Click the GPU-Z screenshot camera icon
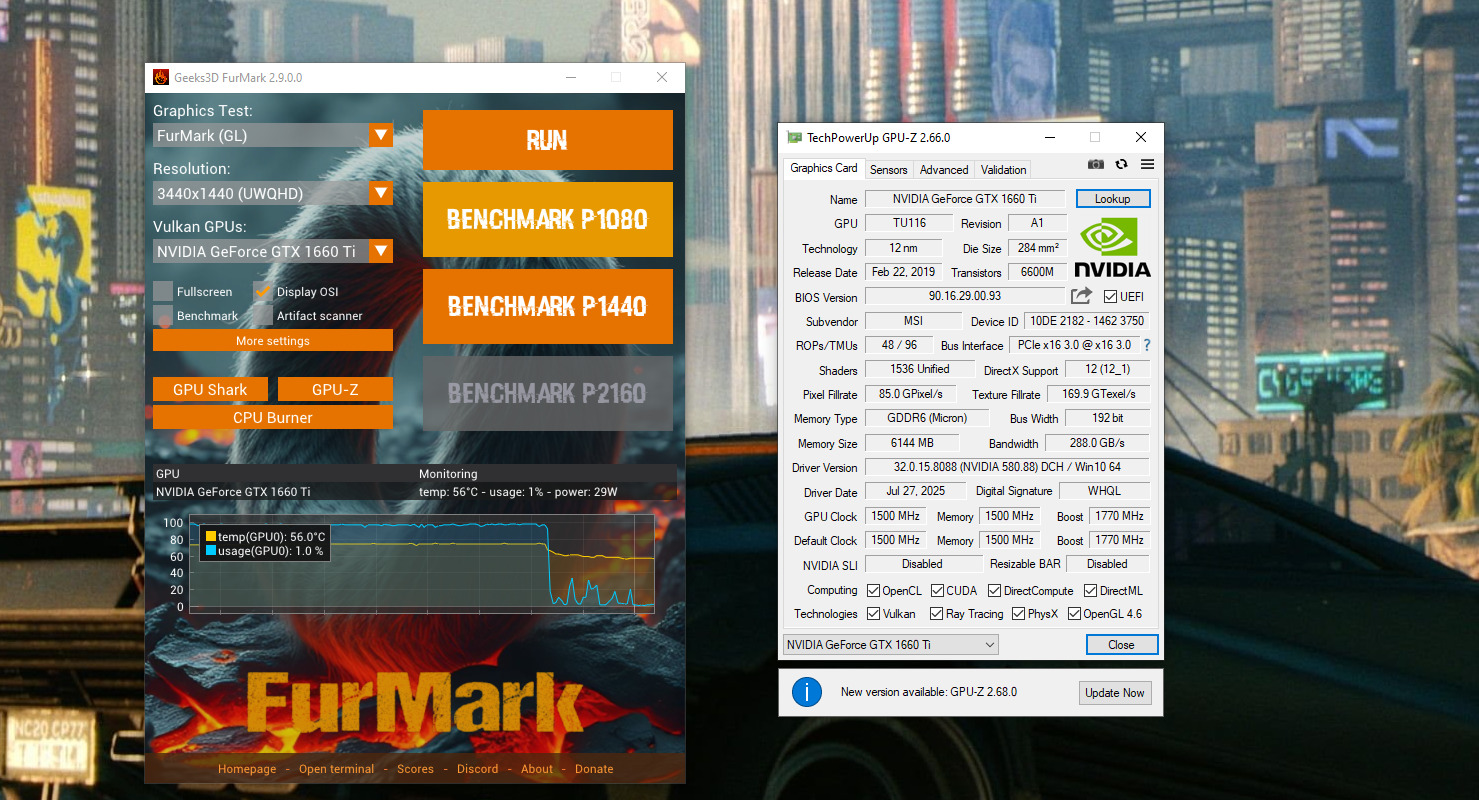 coord(1096,164)
